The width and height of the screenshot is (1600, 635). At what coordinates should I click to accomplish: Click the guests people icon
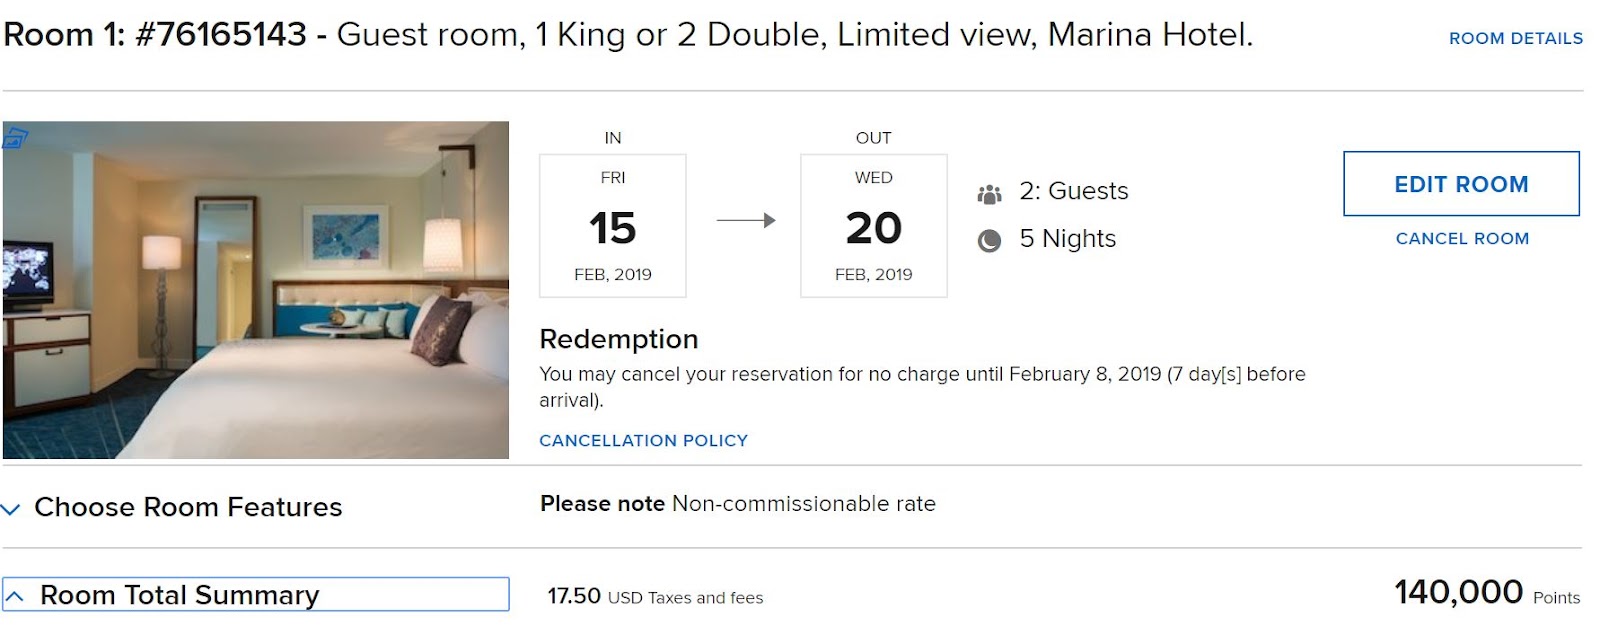[989, 193]
